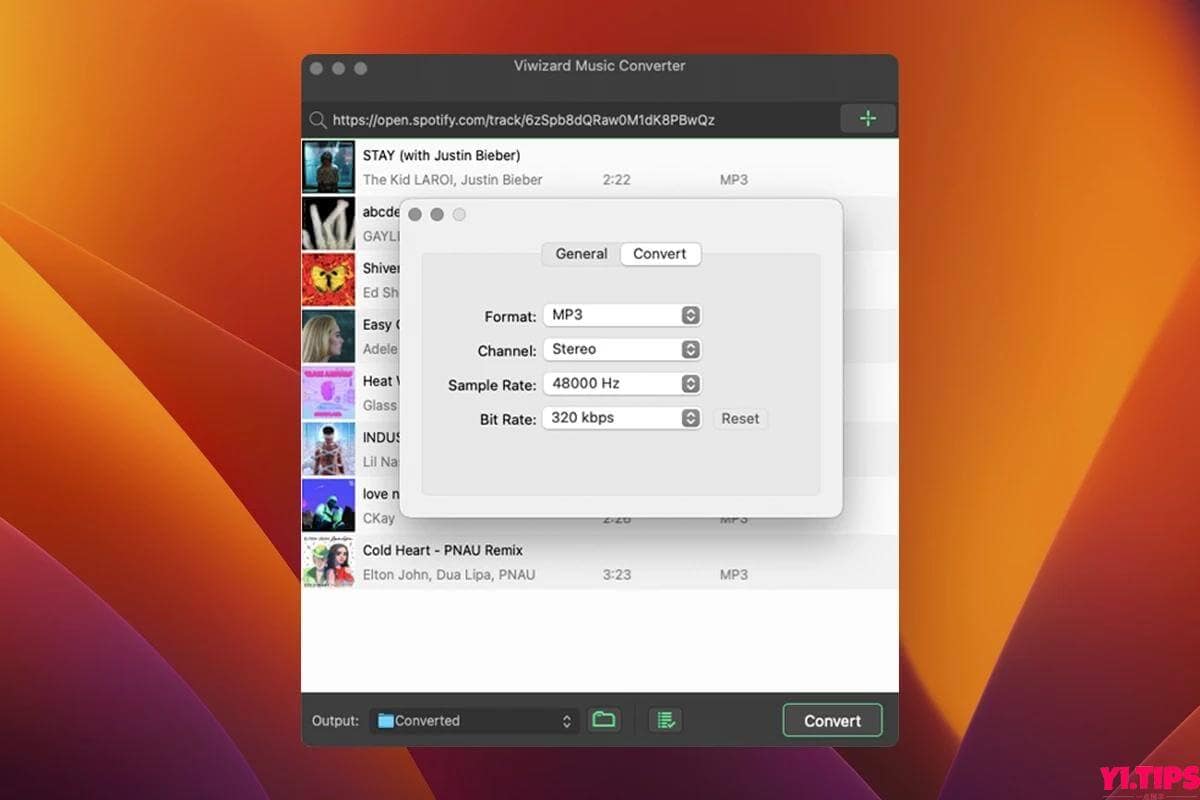This screenshot has height=800, width=1200.
Task: Click the converted list icon near Output
Action: click(664, 720)
